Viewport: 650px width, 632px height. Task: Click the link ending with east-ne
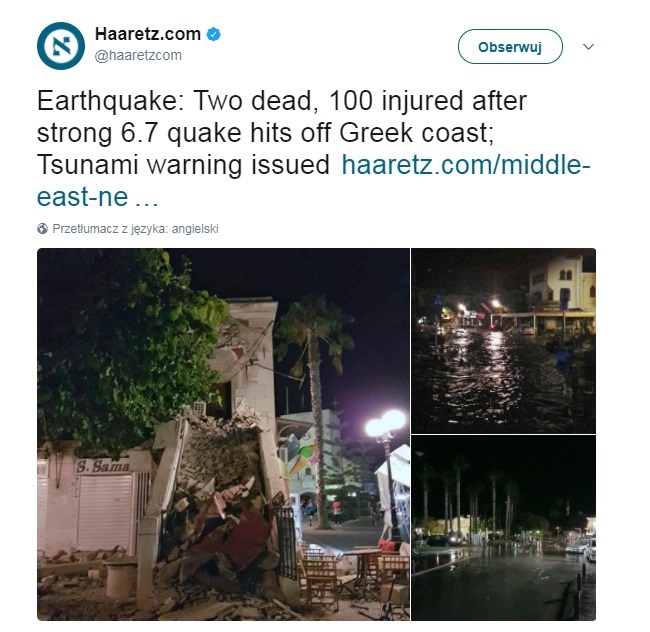click(98, 196)
